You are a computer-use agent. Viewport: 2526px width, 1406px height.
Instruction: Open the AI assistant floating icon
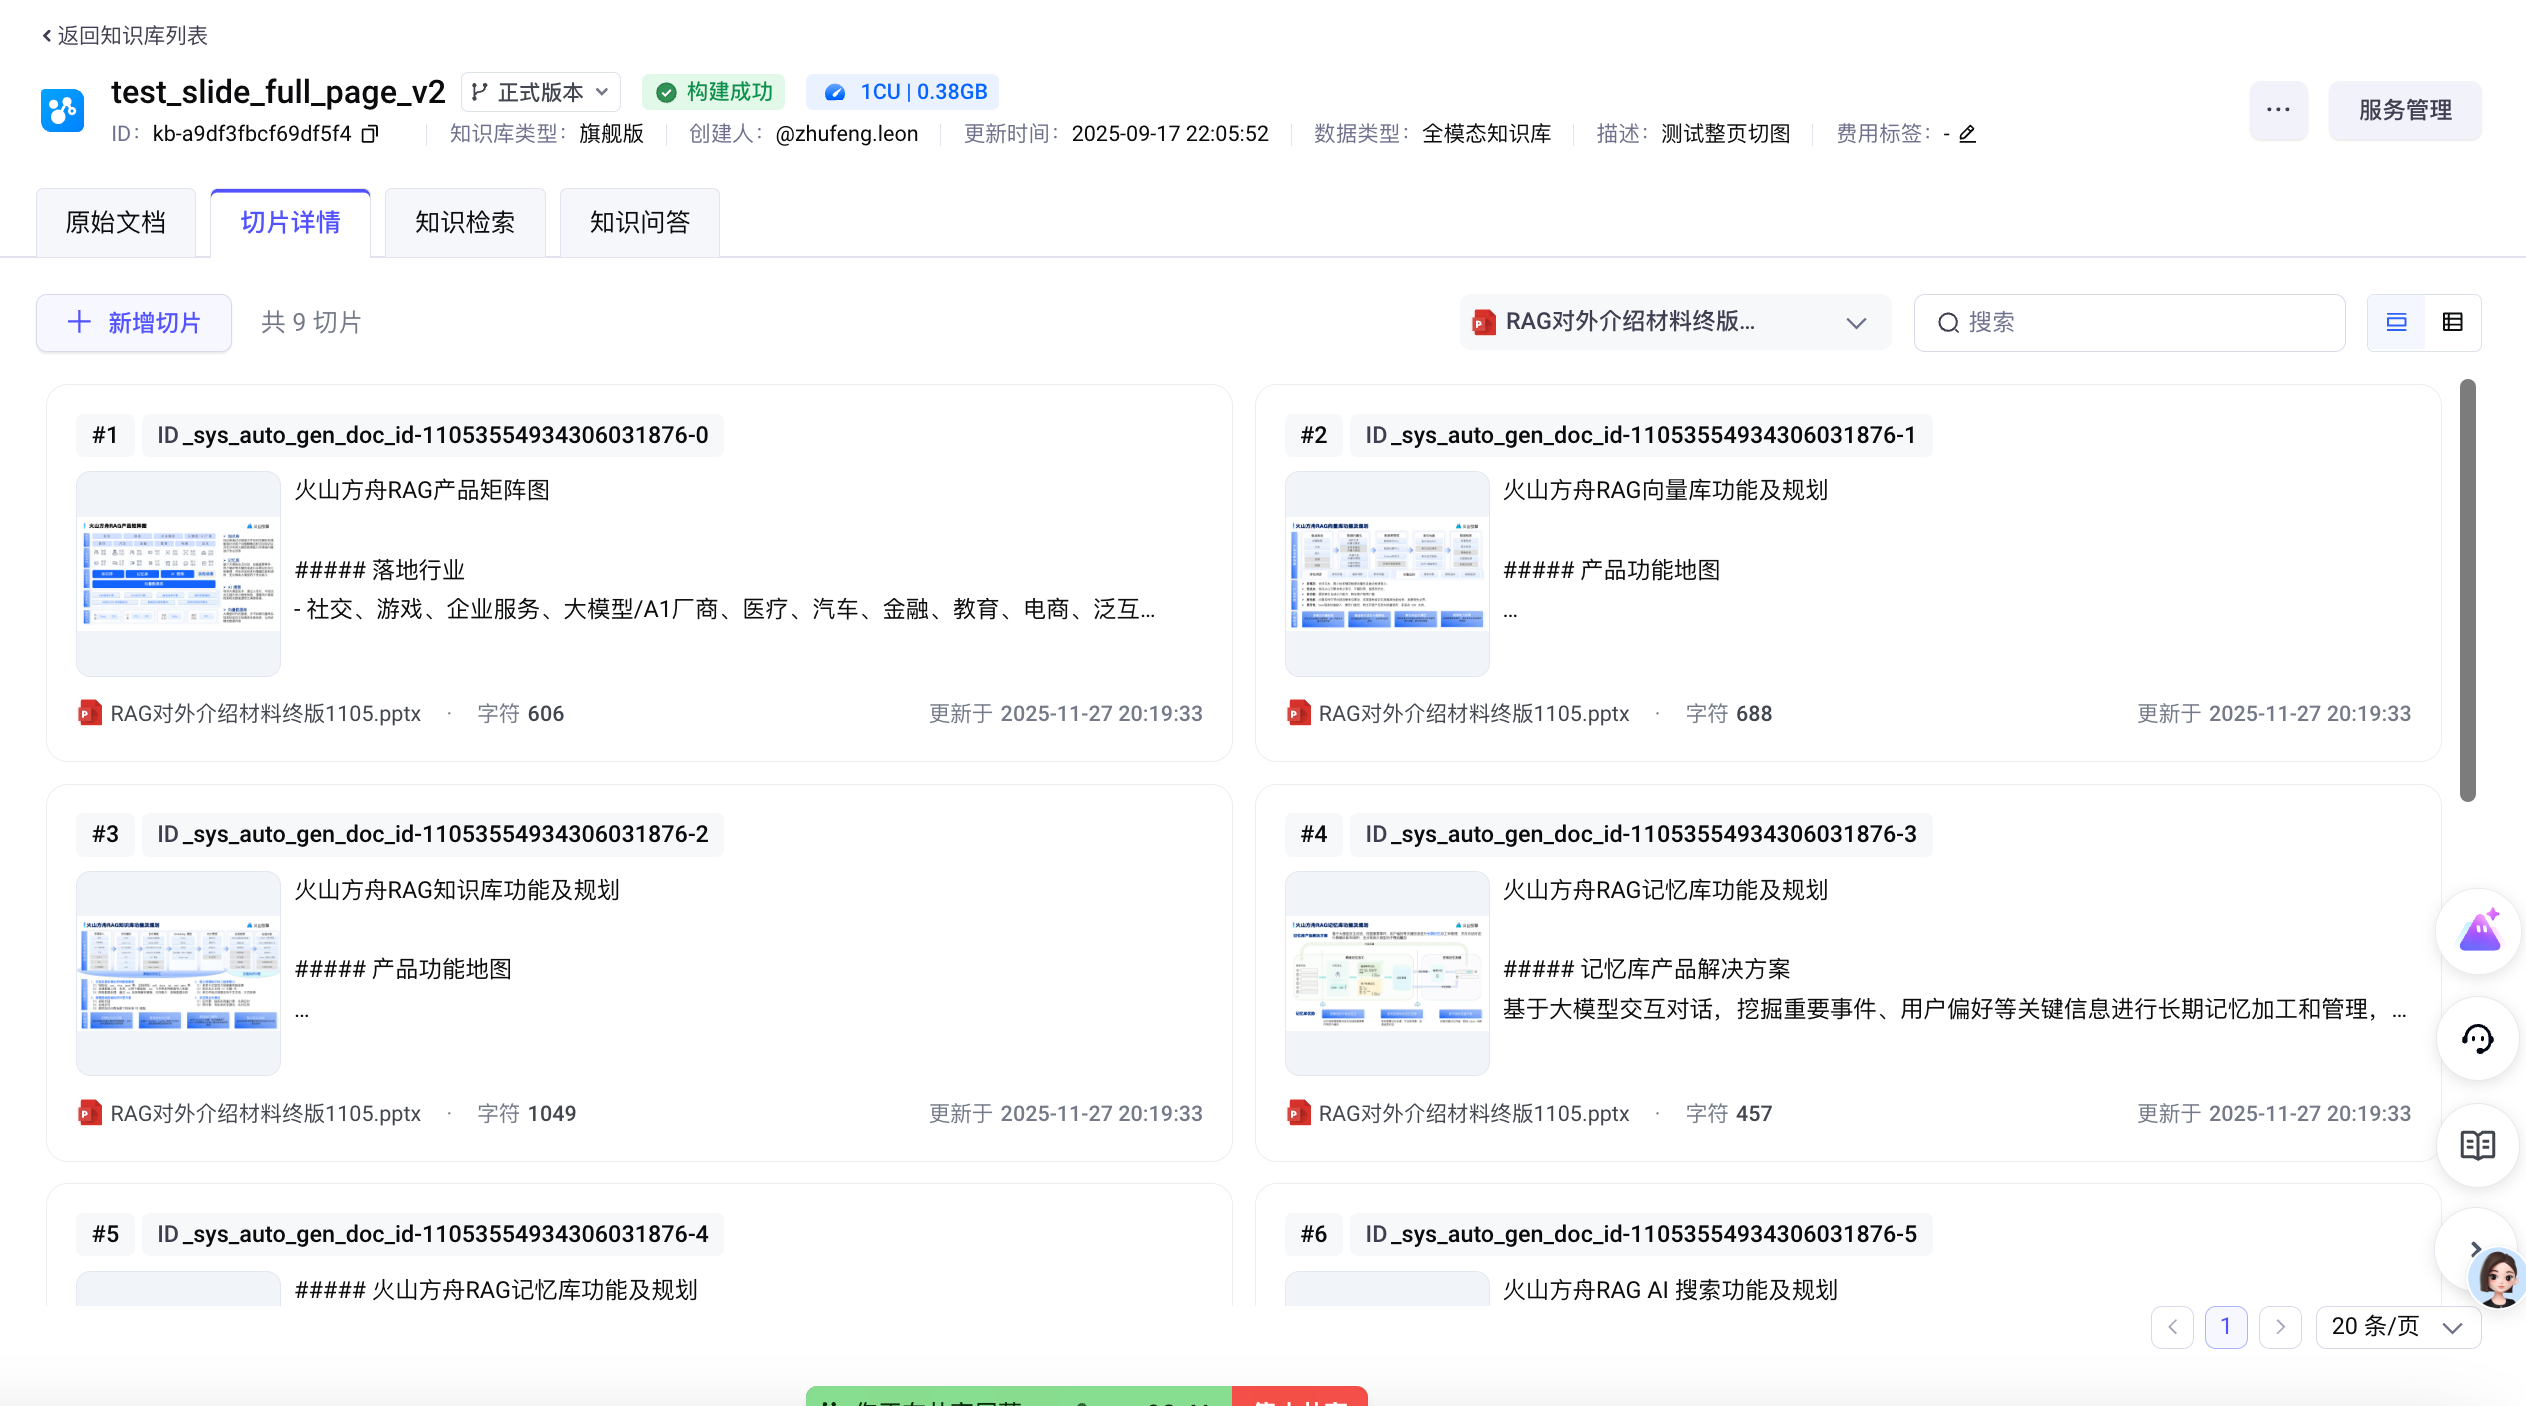[2478, 931]
